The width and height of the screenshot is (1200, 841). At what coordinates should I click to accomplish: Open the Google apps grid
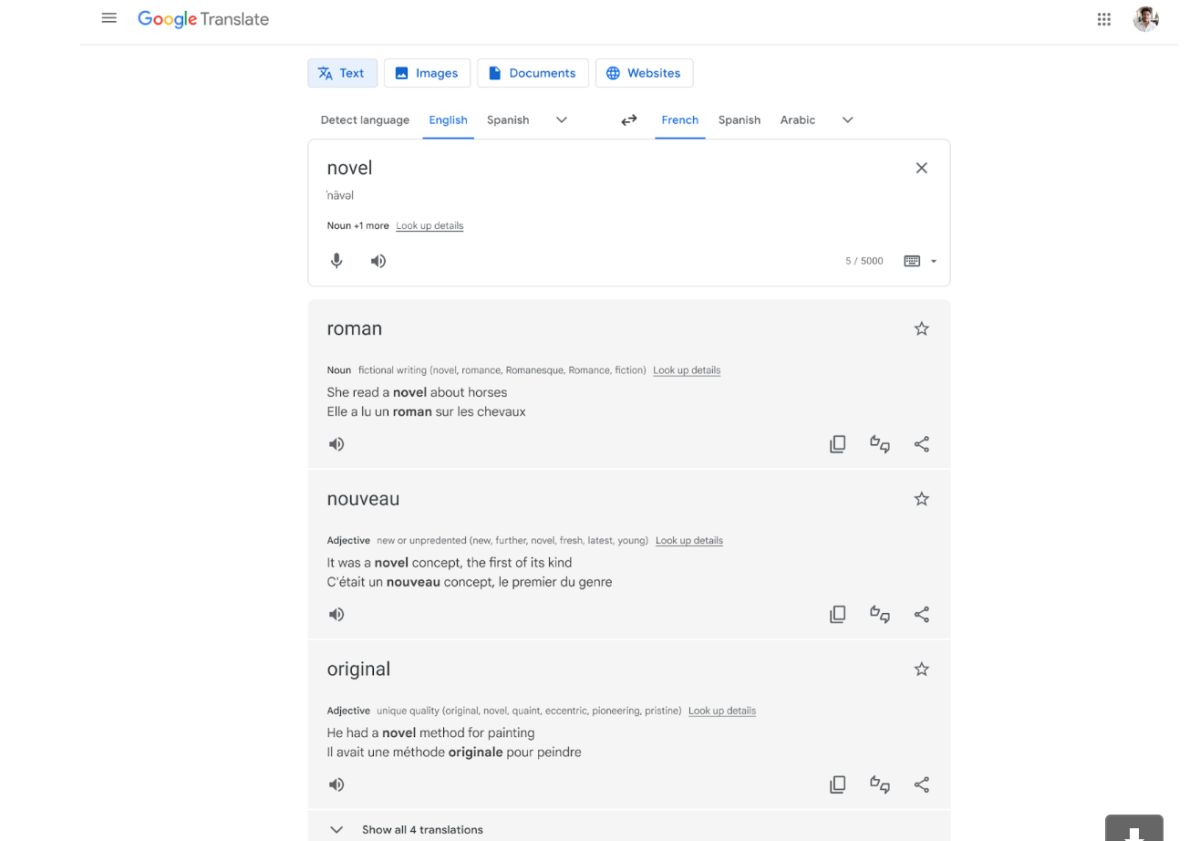tap(1103, 18)
